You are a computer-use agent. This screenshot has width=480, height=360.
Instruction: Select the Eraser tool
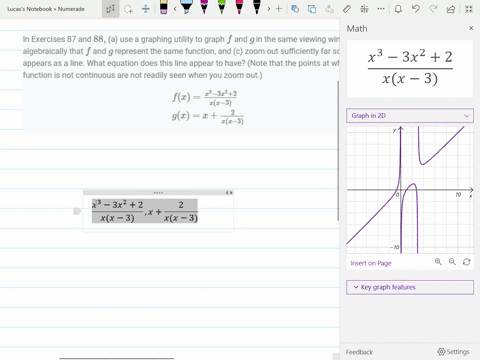tap(163, 7)
